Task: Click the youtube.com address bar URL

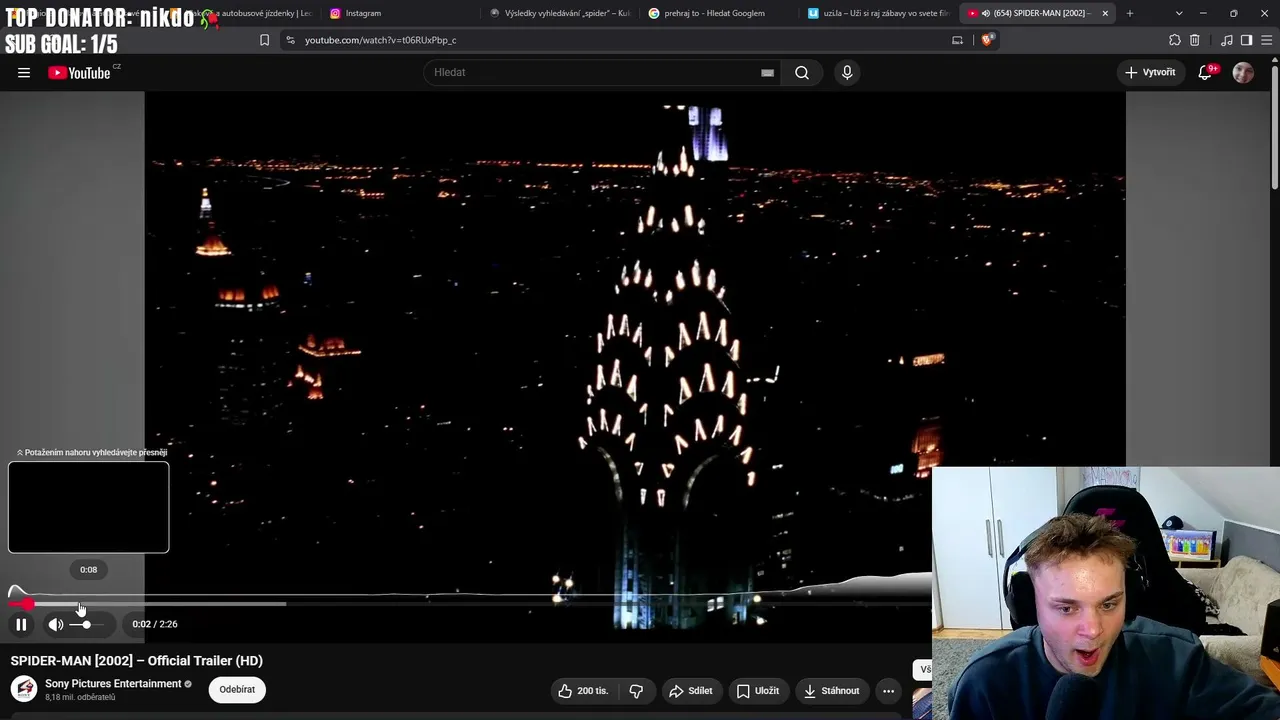Action: point(380,40)
